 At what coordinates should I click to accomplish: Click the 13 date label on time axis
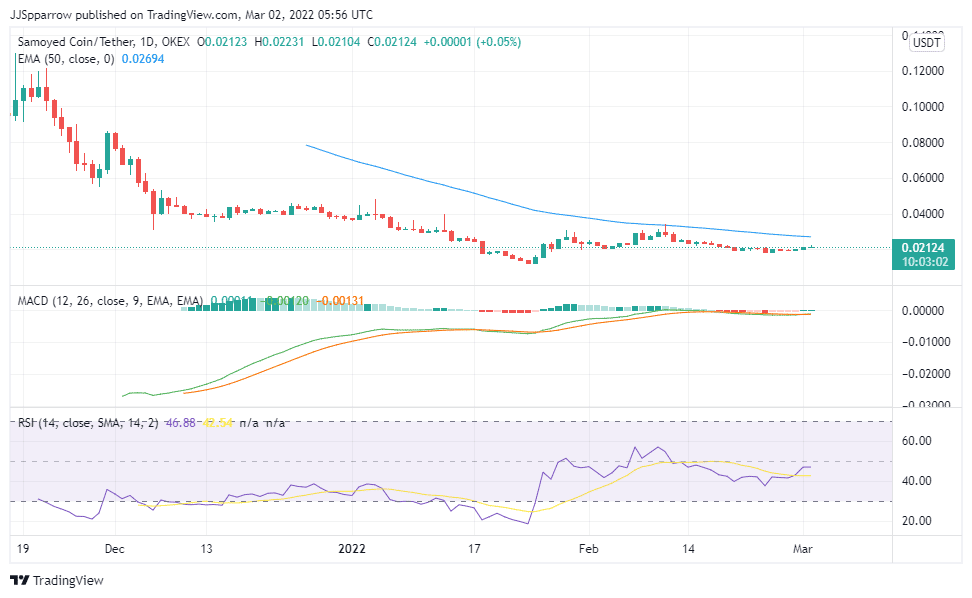[206, 549]
